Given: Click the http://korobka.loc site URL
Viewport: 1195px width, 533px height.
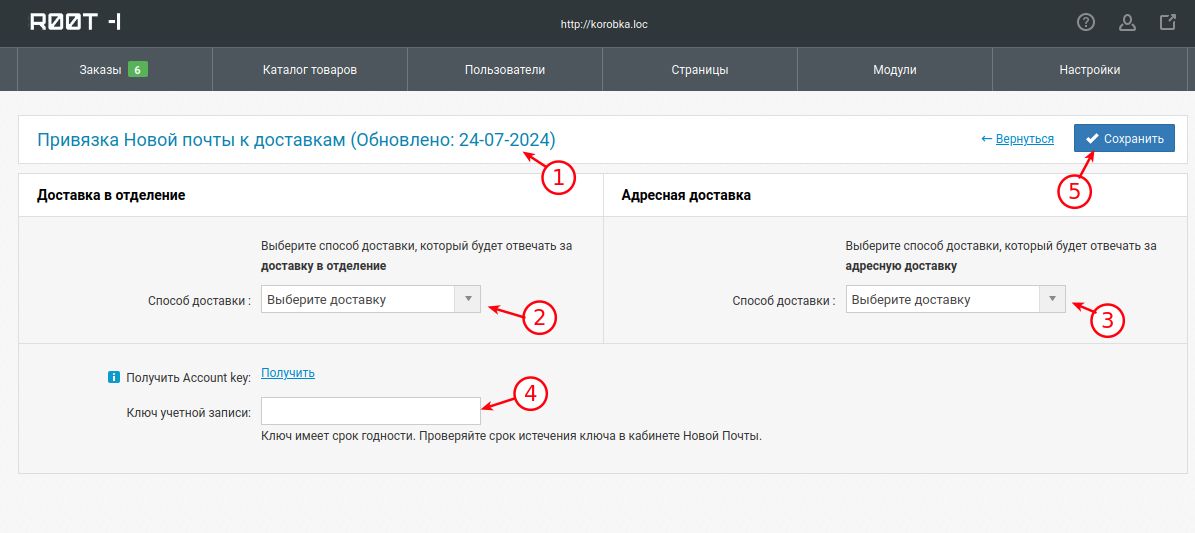Looking at the screenshot, I should click(604, 24).
